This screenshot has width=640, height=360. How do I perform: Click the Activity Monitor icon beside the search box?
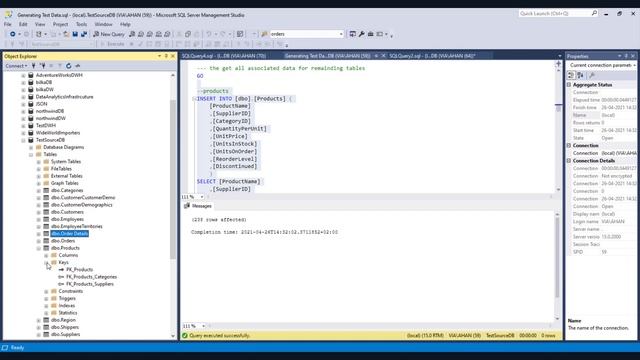tap(353, 34)
